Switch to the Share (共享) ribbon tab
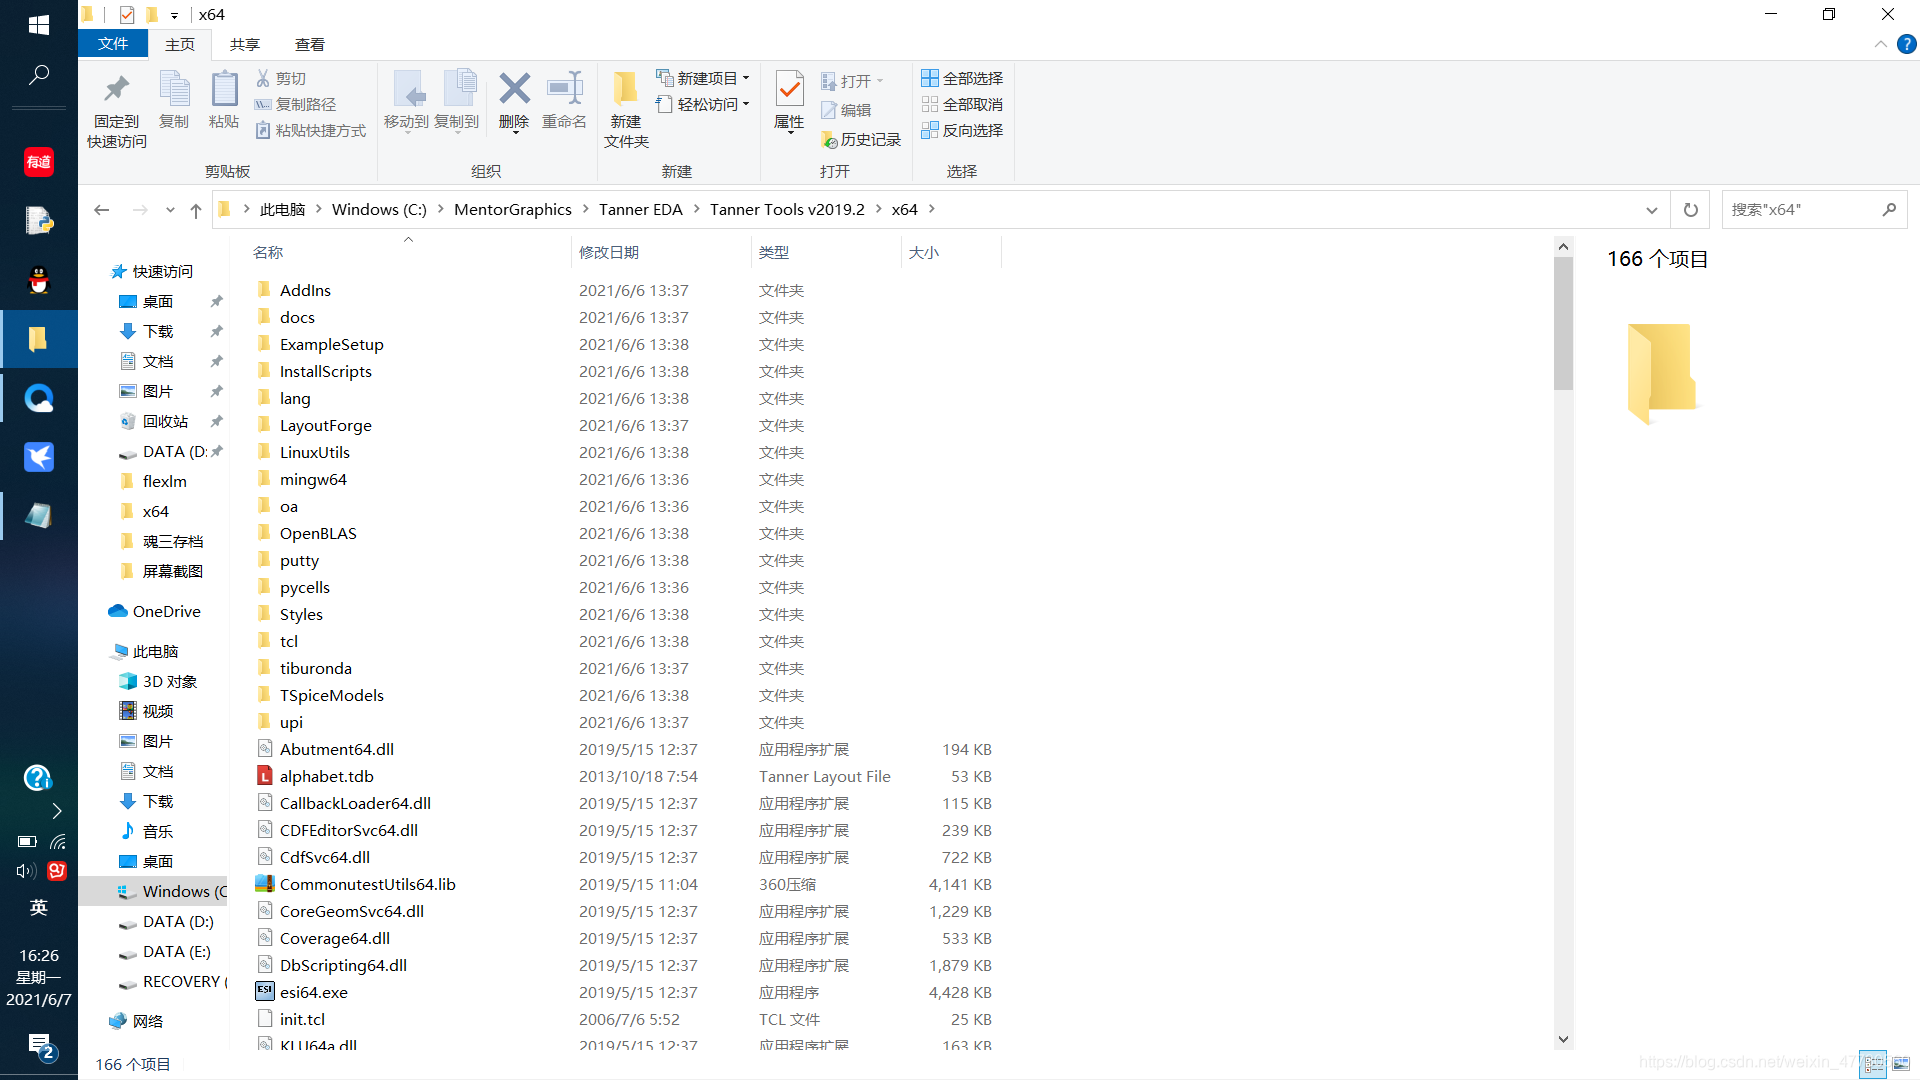Screen dimensions: 1920x1080 click(x=244, y=44)
